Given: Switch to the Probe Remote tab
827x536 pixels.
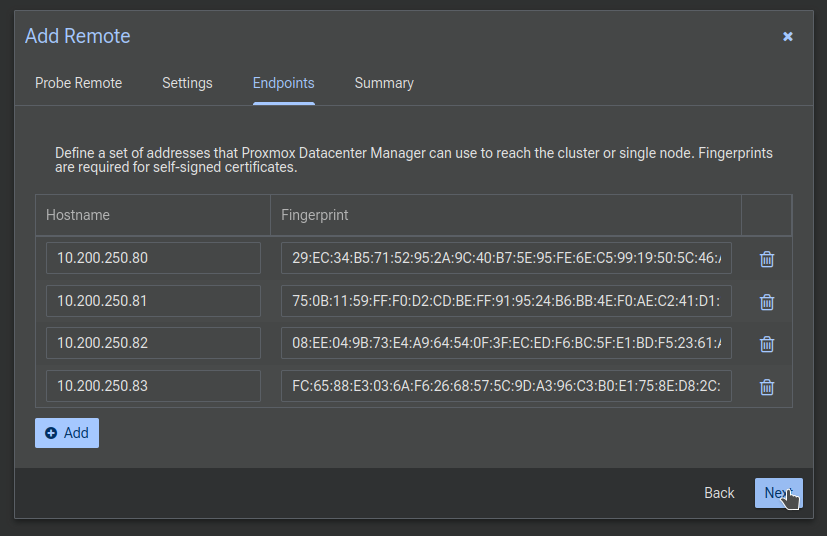Looking at the screenshot, I should 78,83.
